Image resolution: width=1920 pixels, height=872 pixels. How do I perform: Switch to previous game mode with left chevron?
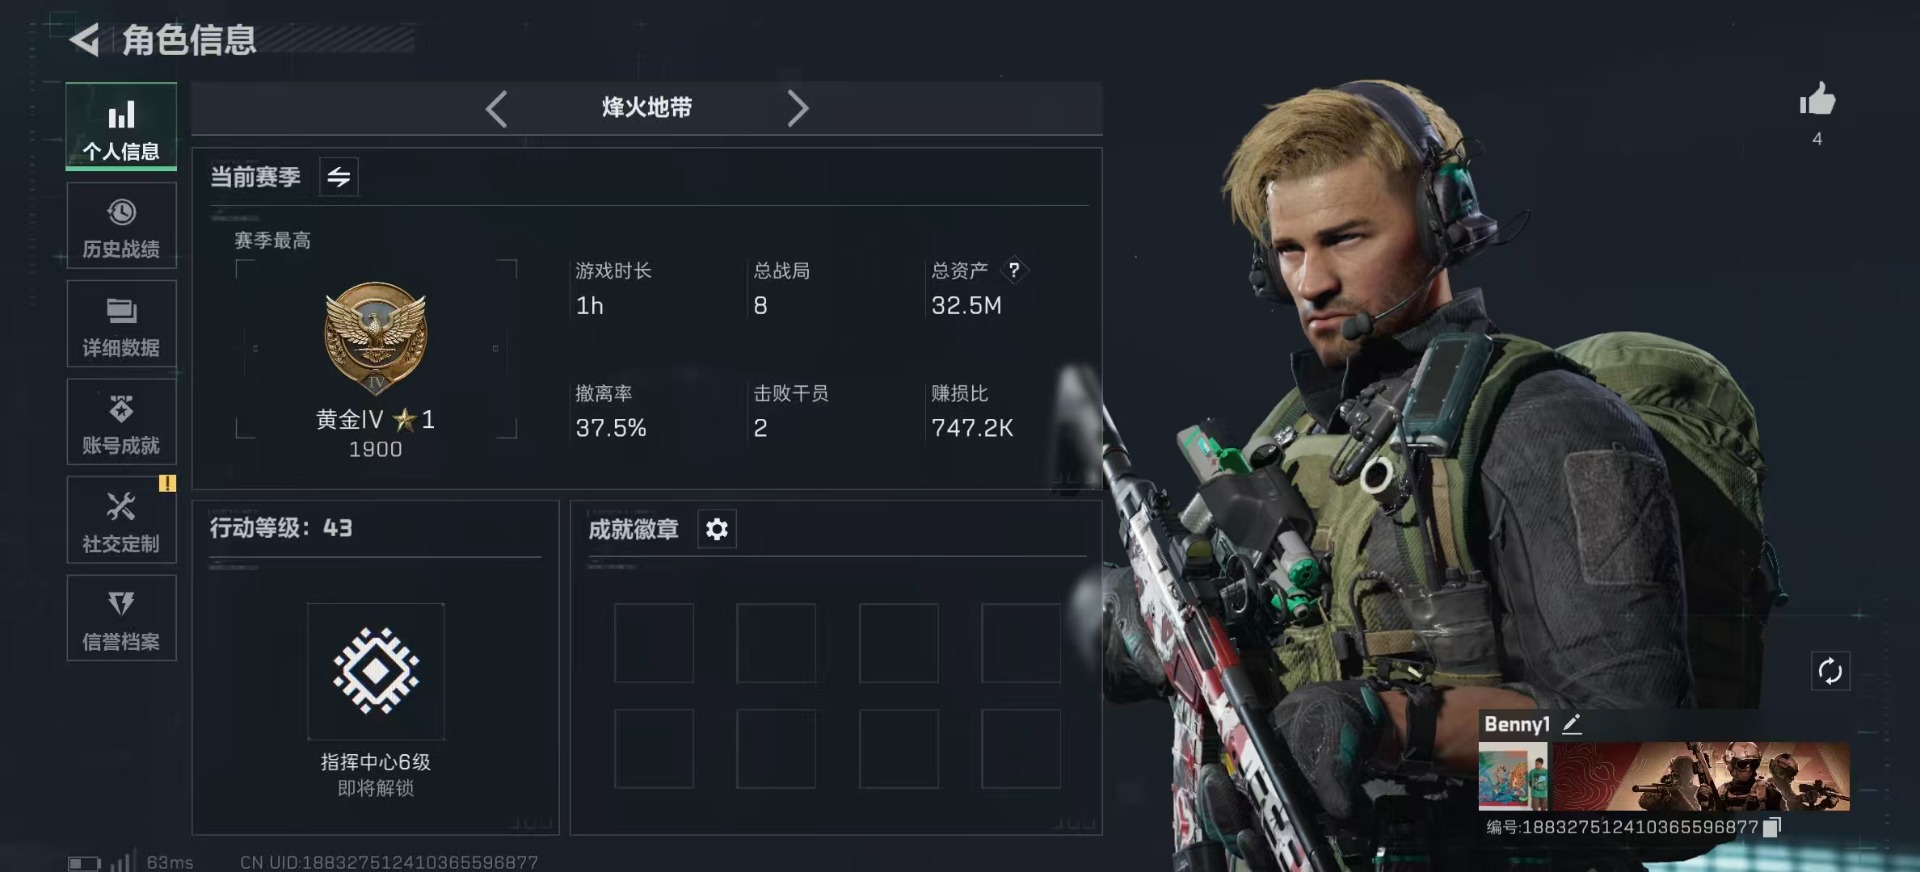coord(497,108)
